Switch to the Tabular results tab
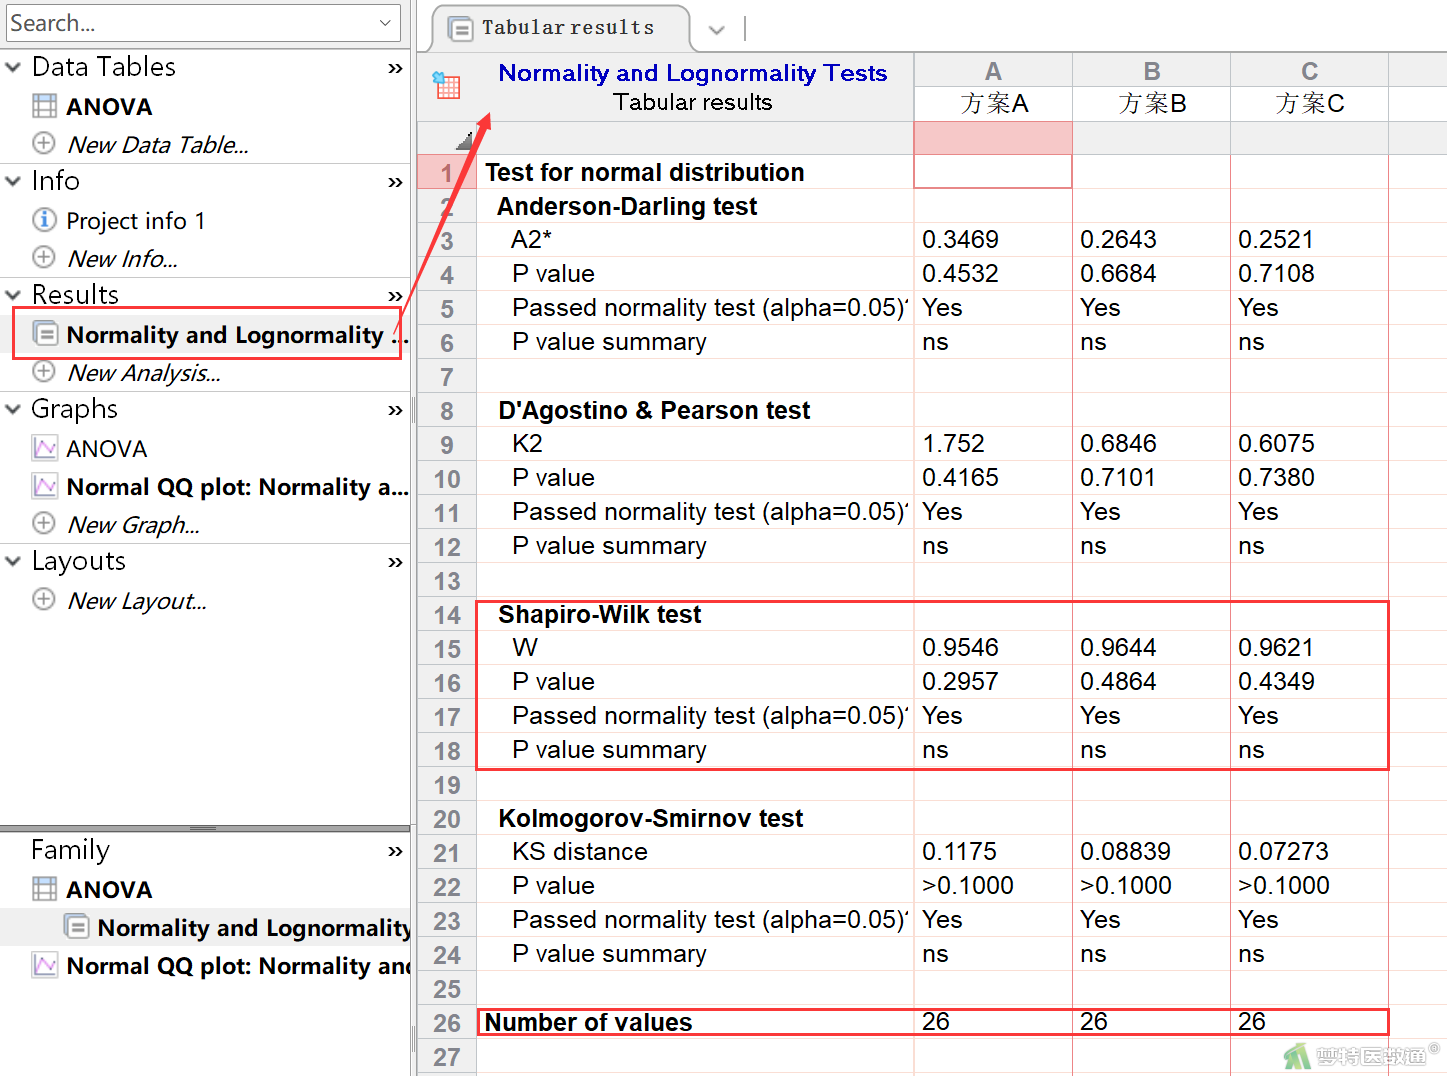 click(561, 28)
